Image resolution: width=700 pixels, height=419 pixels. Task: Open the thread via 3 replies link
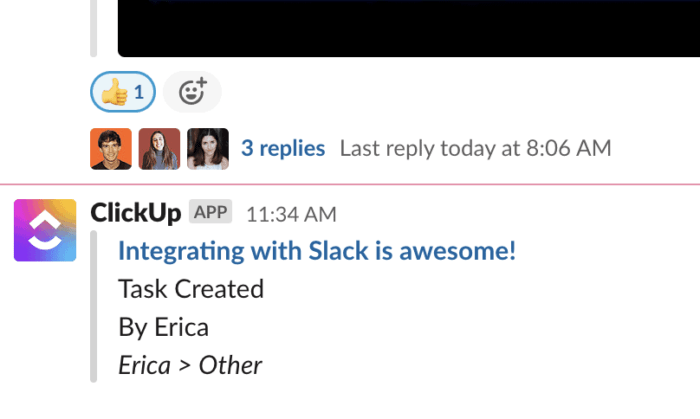(283, 148)
